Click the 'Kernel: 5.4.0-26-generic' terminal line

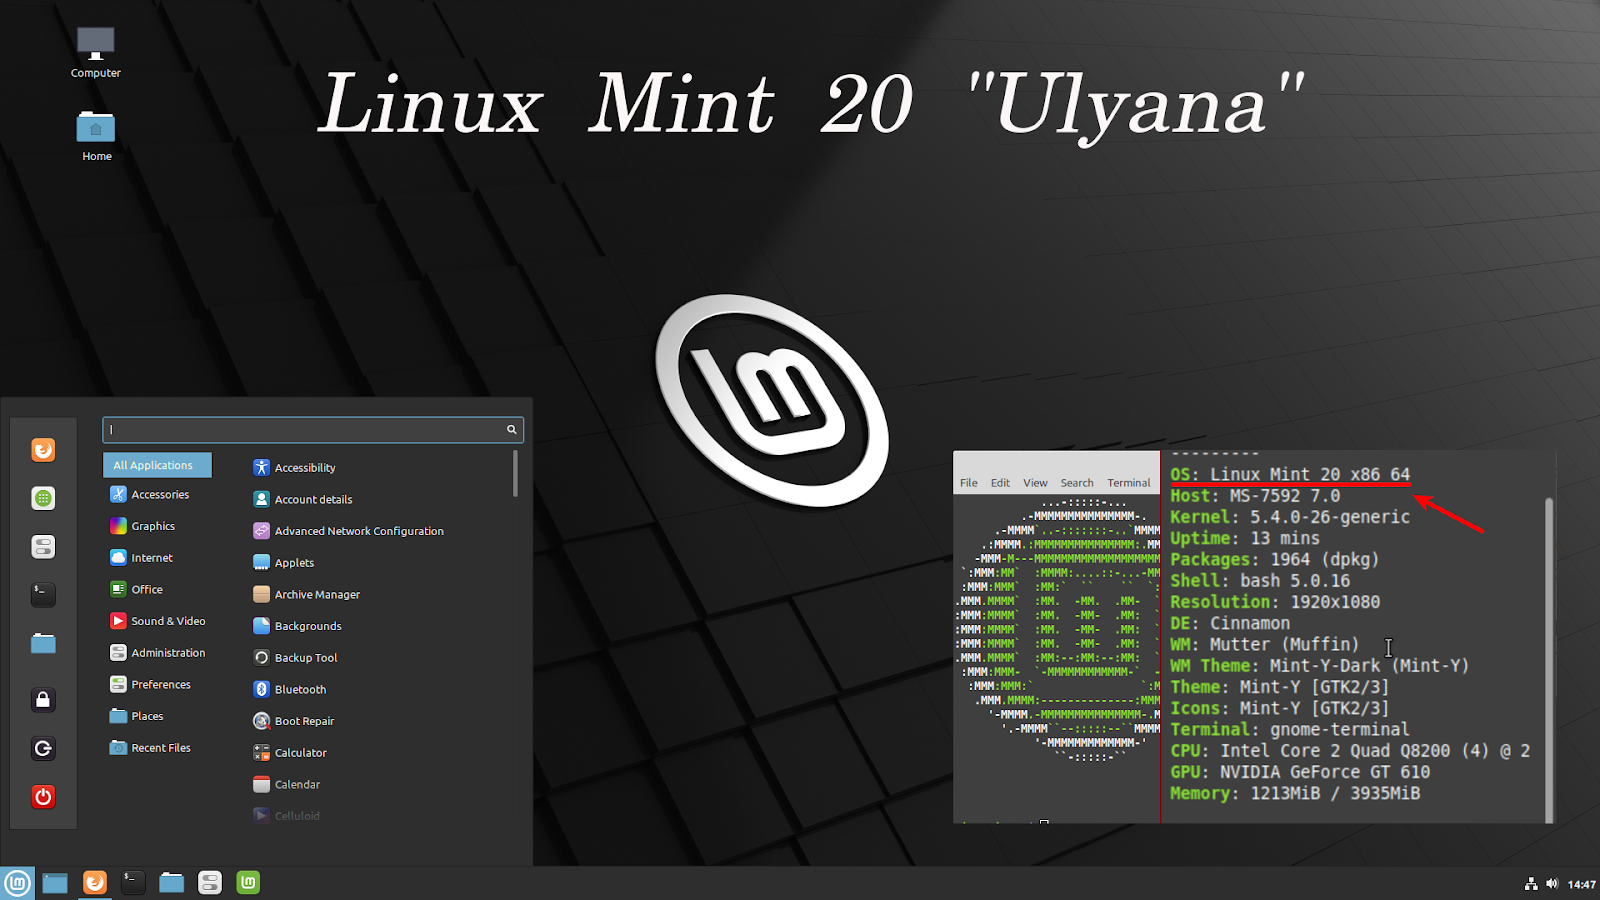(1290, 517)
